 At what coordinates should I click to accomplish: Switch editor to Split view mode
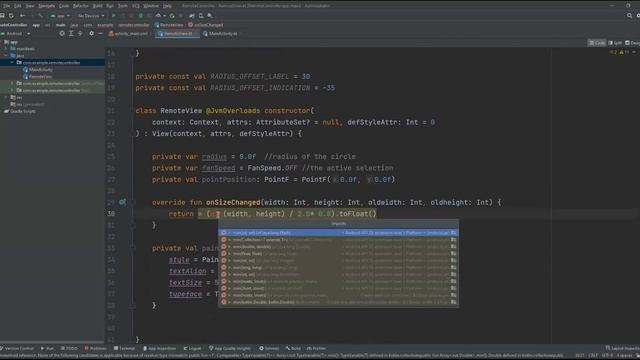tap(615, 43)
